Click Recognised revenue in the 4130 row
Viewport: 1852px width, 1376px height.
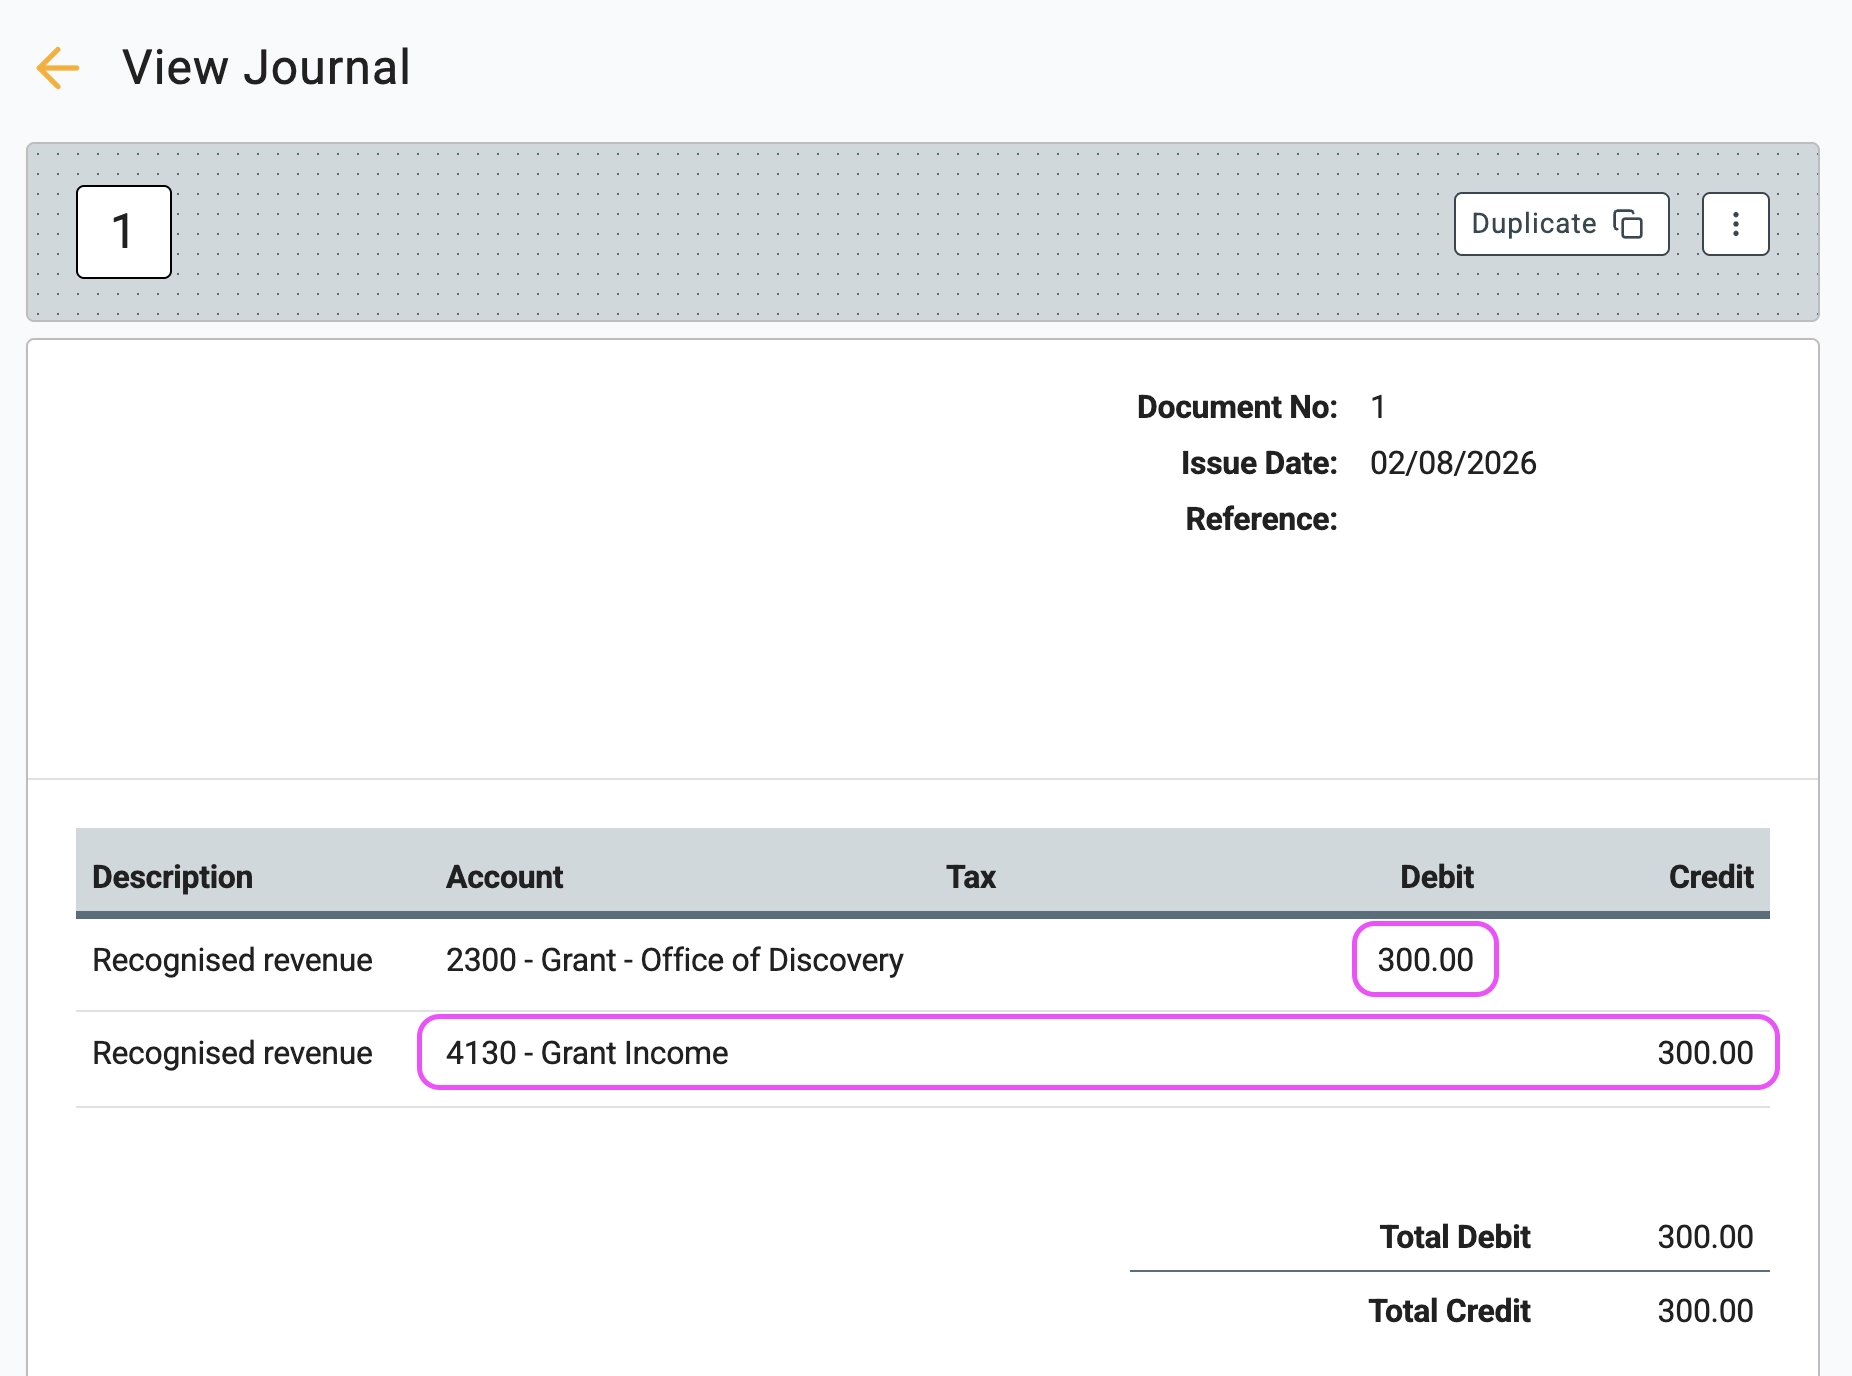[232, 1053]
